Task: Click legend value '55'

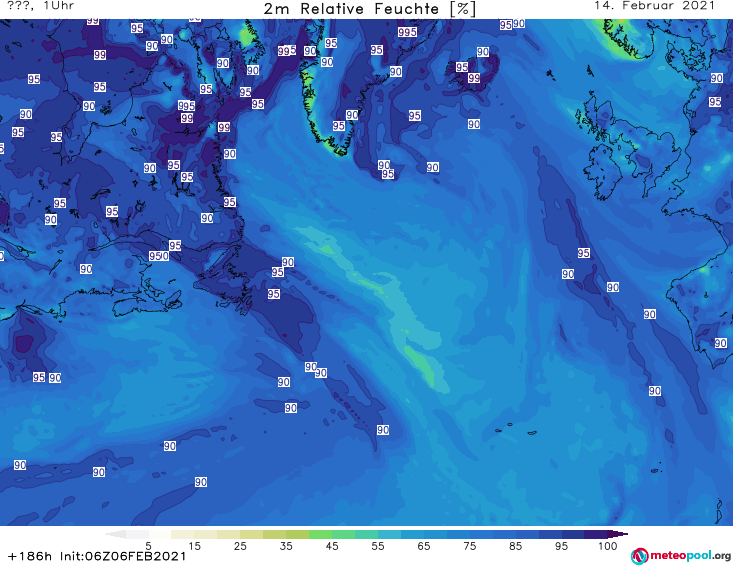Action: [x=378, y=546]
